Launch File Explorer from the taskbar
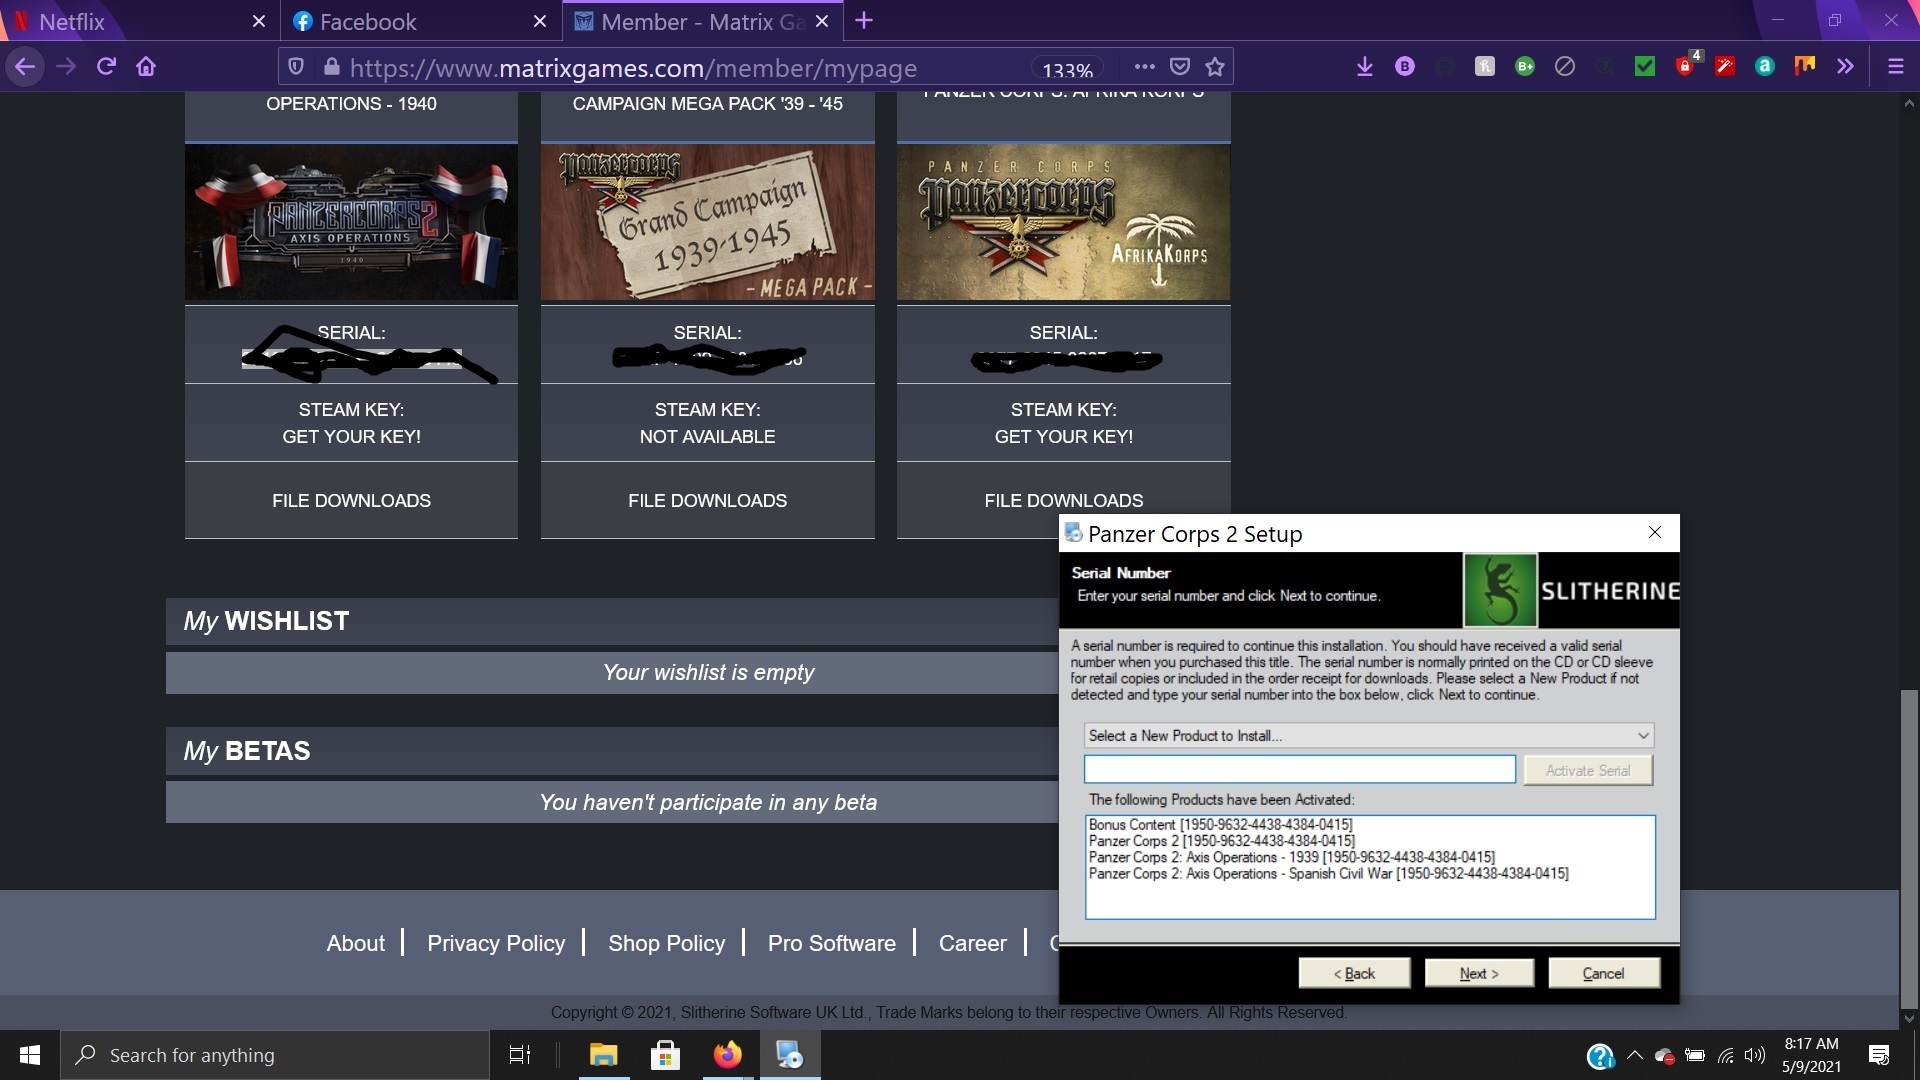 (x=602, y=1055)
